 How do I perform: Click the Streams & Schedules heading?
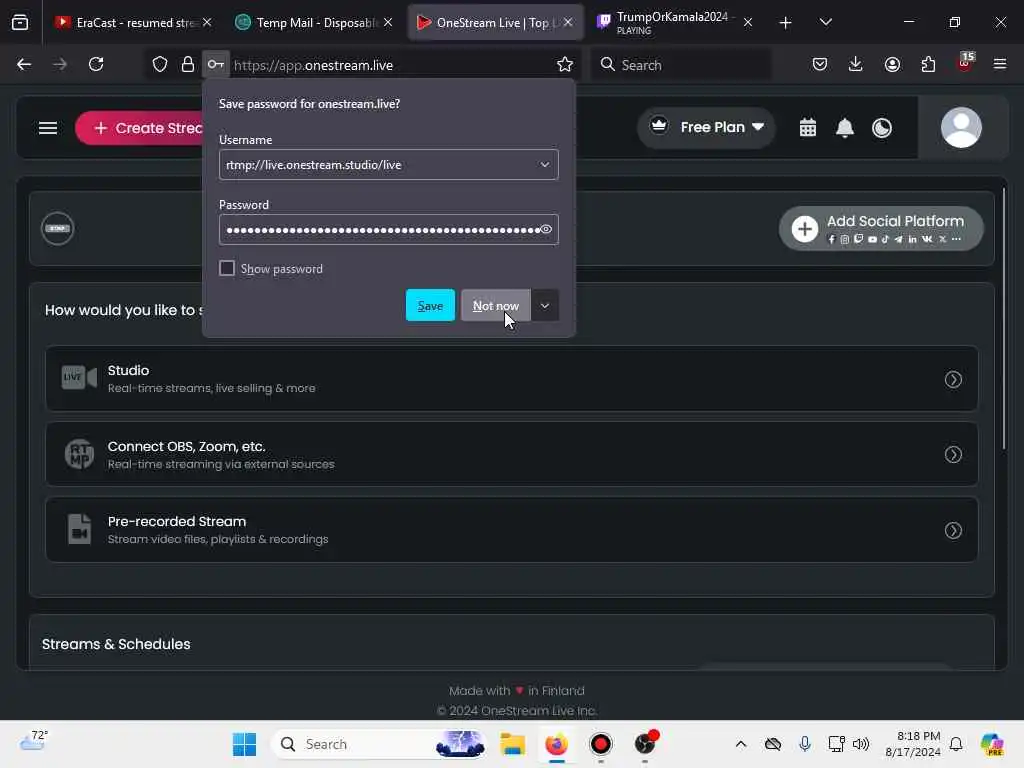click(x=116, y=644)
